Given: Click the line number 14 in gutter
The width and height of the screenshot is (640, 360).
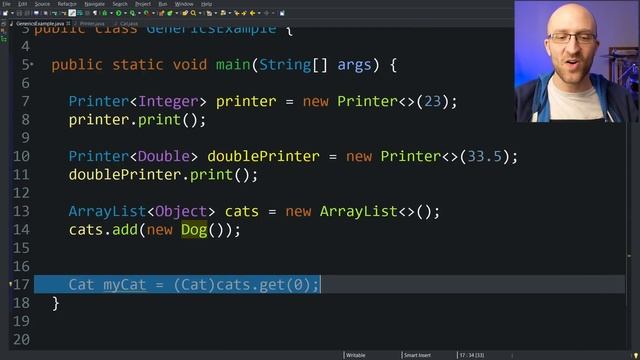Looking at the screenshot, I should (21, 230).
